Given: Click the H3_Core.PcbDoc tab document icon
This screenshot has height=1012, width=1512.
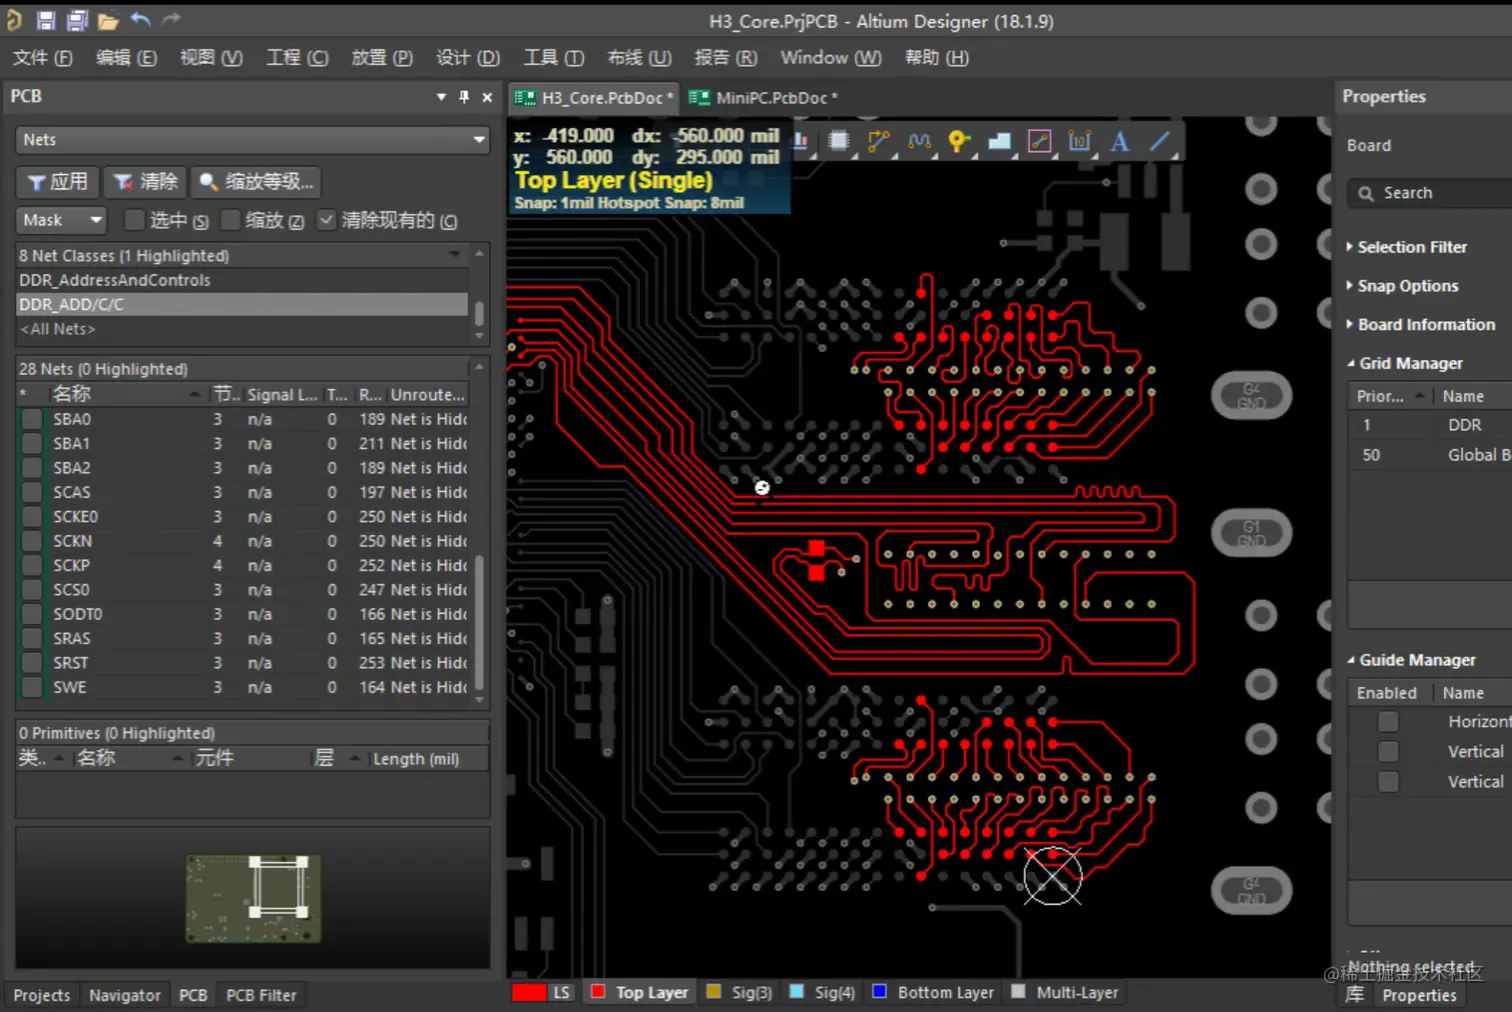Looking at the screenshot, I should click(x=525, y=97).
